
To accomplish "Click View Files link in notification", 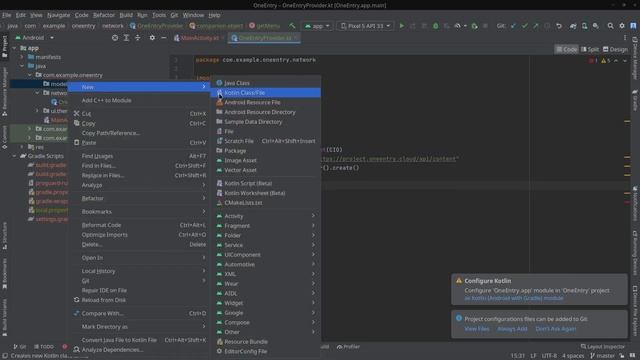I will coord(476,329).
